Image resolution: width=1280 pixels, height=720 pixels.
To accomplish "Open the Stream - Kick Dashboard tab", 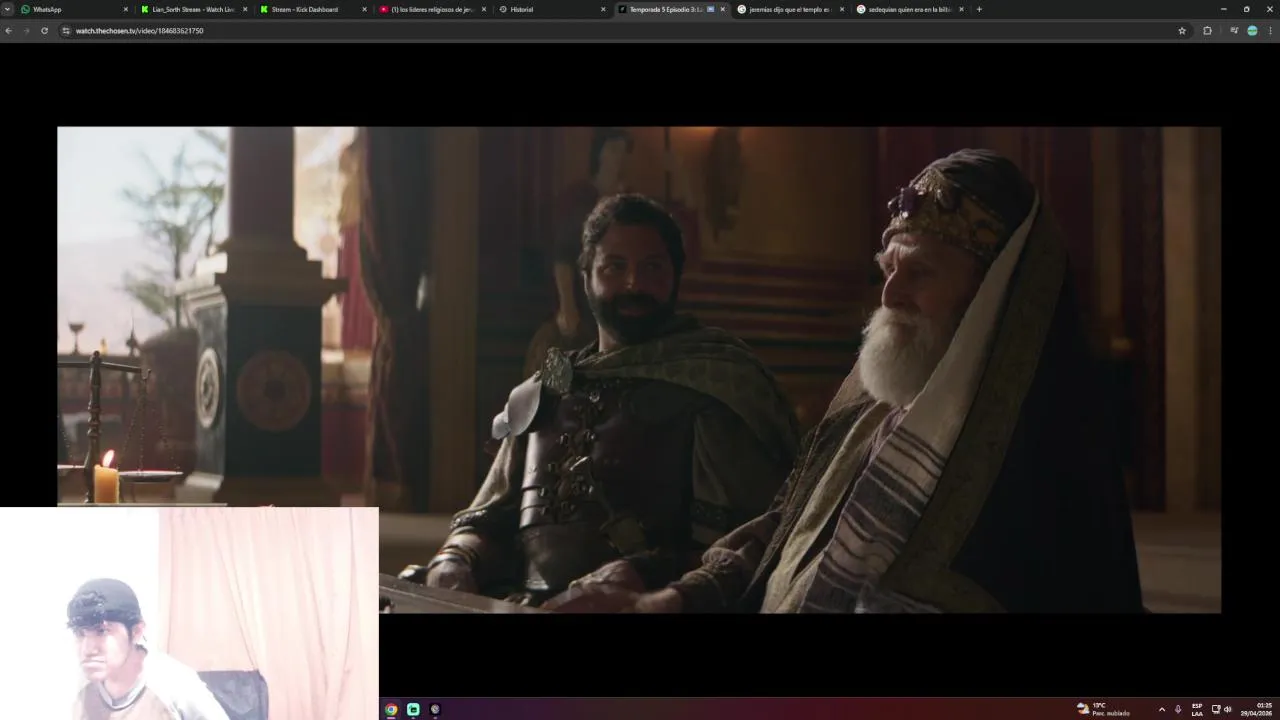I will click(312, 9).
